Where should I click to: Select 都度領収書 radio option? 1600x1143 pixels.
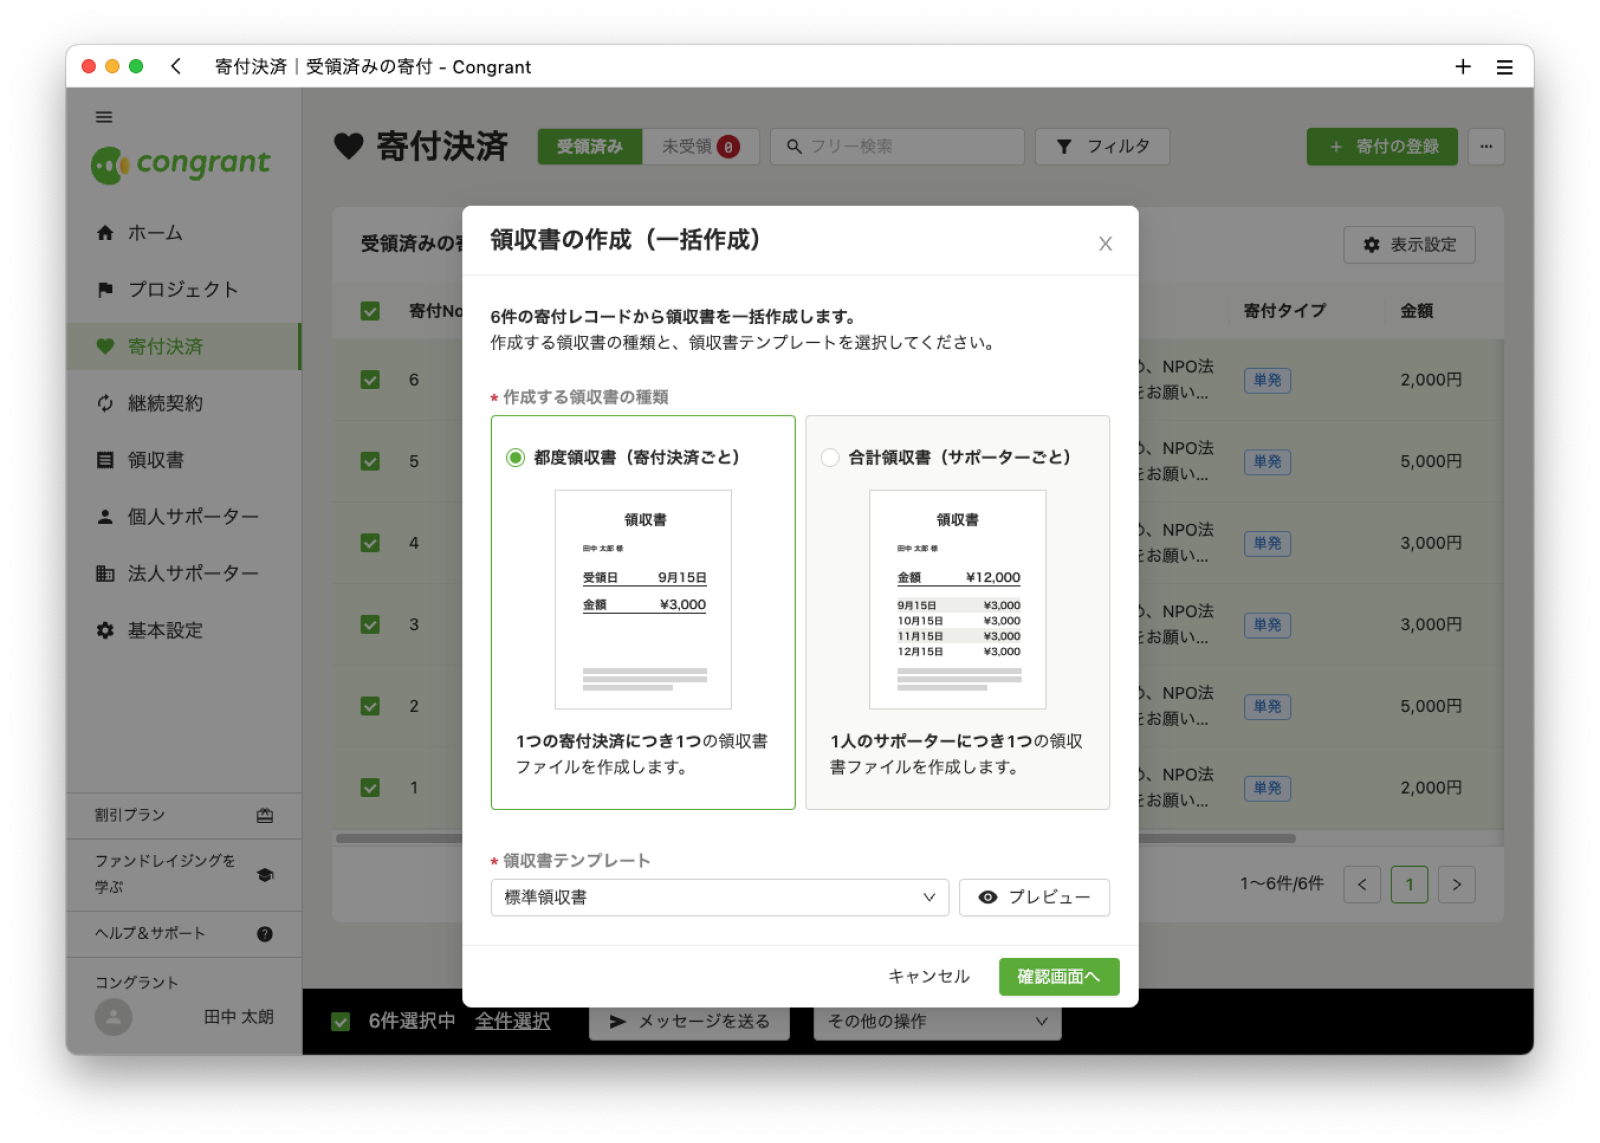[515, 458]
